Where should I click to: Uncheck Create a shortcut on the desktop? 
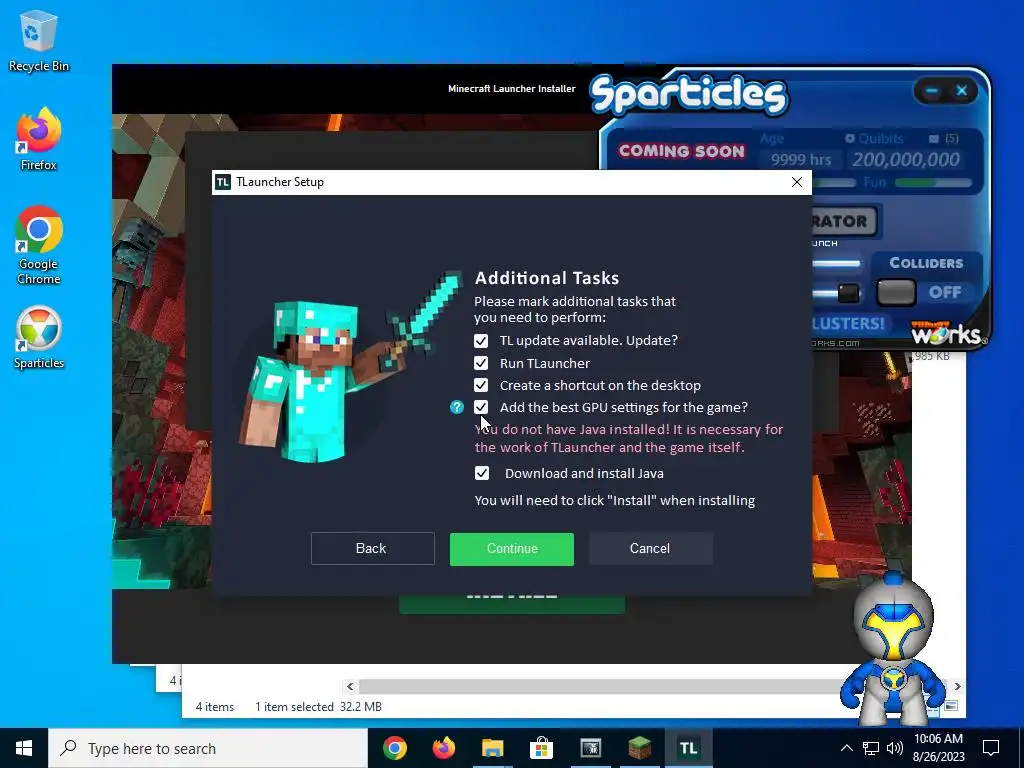[481, 385]
